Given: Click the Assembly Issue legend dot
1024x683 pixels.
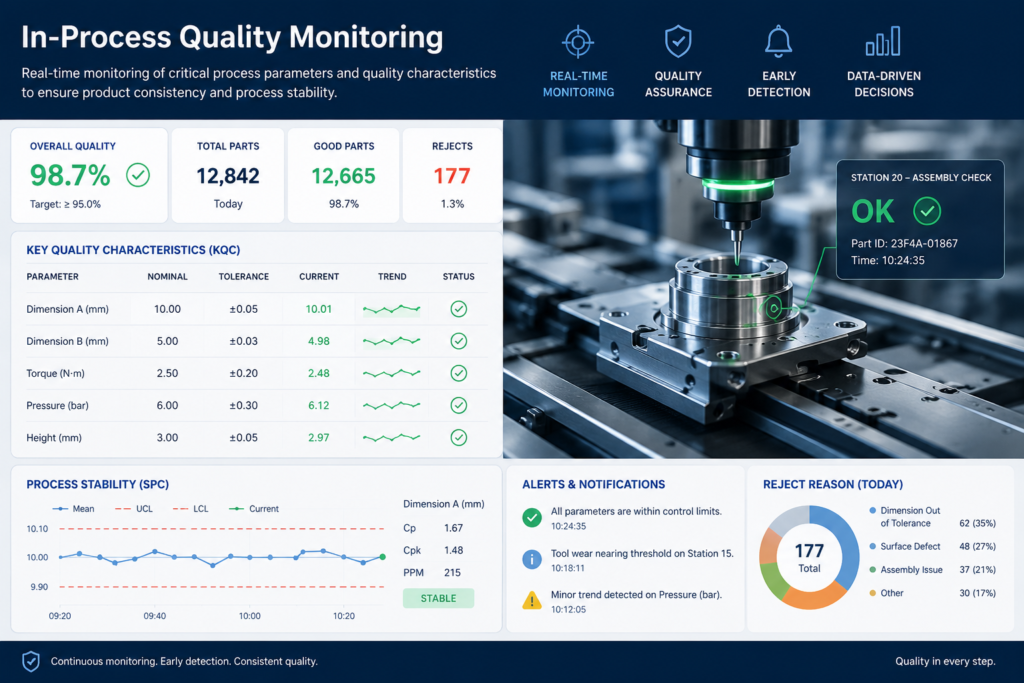Looking at the screenshot, I should [872, 569].
